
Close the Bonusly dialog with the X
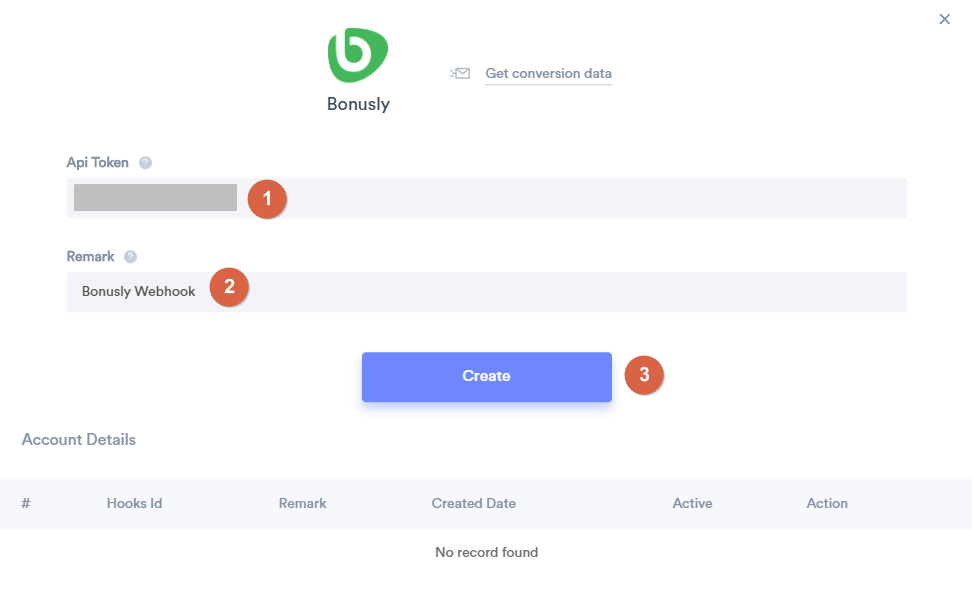(944, 18)
